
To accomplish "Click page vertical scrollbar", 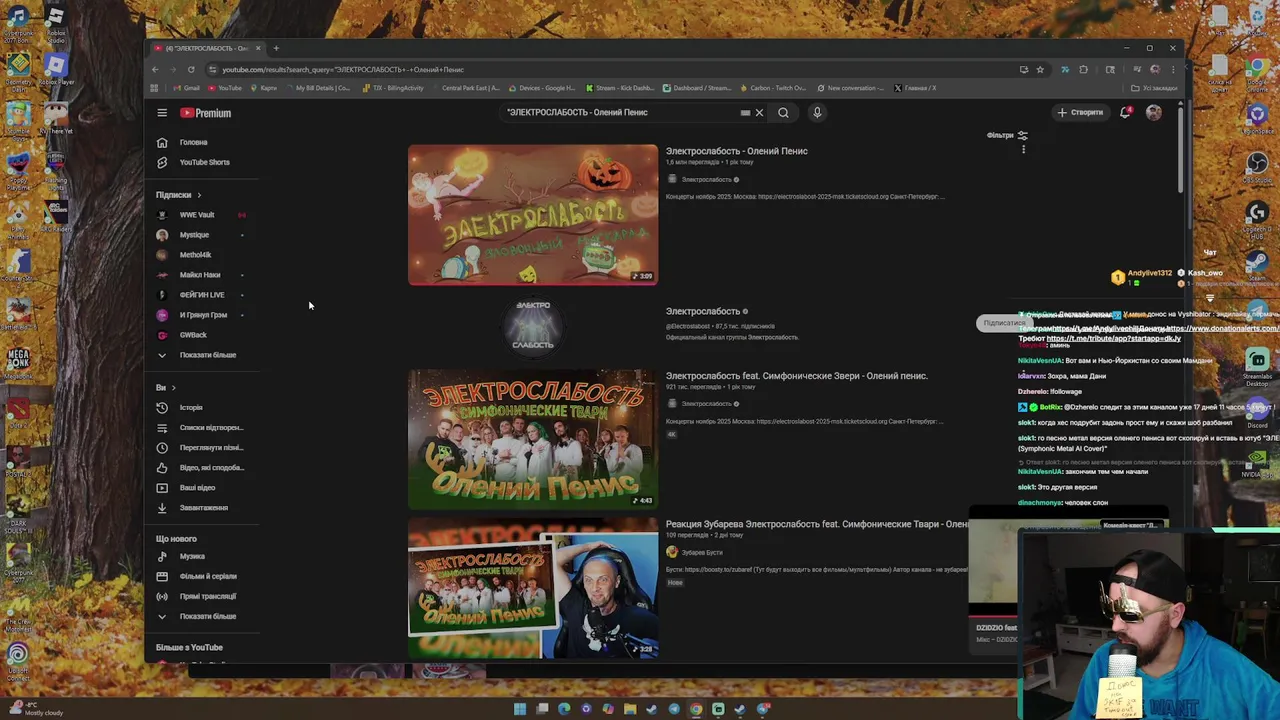I will coord(1180,150).
